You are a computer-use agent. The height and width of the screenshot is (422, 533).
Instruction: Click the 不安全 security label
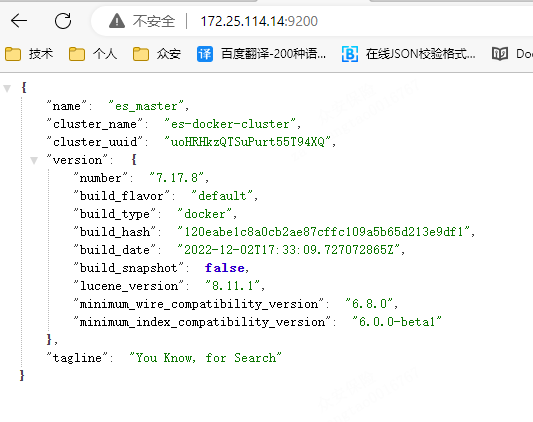coord(154,21)
